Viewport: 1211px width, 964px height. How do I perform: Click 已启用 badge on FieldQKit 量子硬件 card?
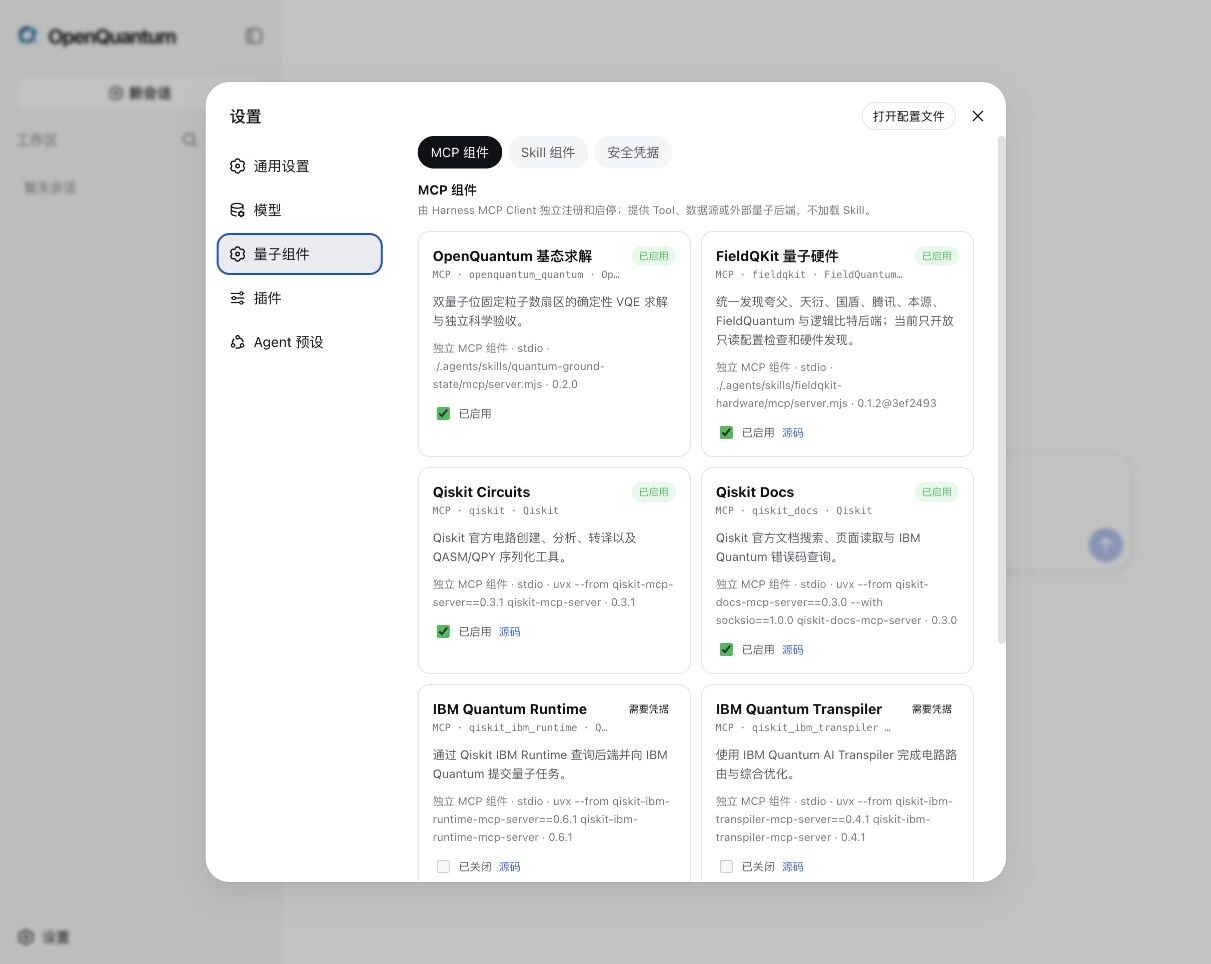[x=937, y=256]
